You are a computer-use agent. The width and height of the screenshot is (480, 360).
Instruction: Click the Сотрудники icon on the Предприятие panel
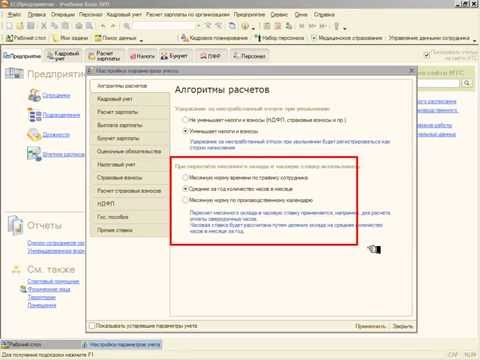pos(34,95)
